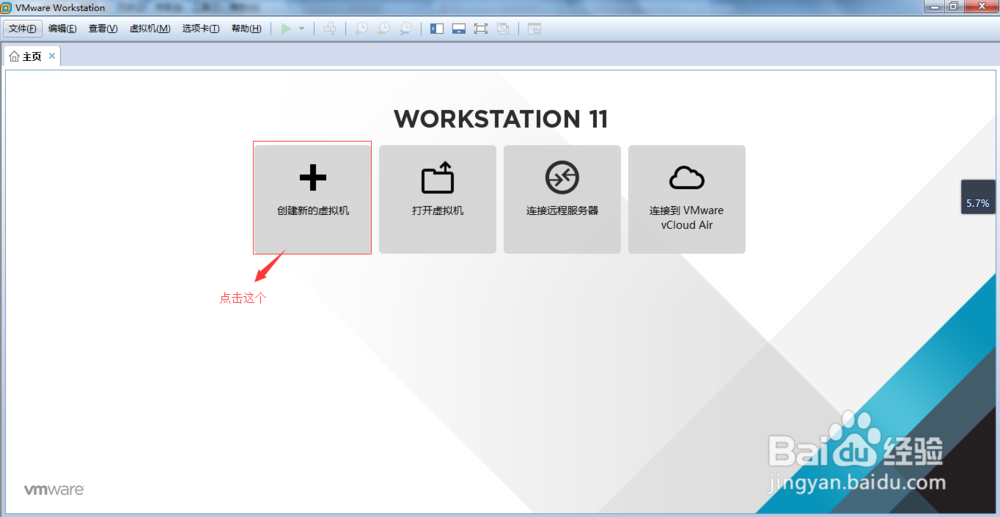Toggle the library sidebar view icon
Image resolution: width=1000 pixels, height=517 pixels.
[437, 29]
